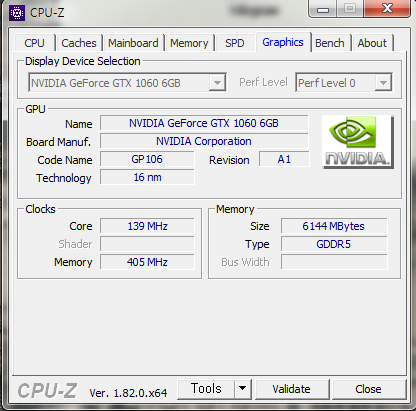Click the GPU Name field
The width and height of the screenshot is (416, 411).
204,123
